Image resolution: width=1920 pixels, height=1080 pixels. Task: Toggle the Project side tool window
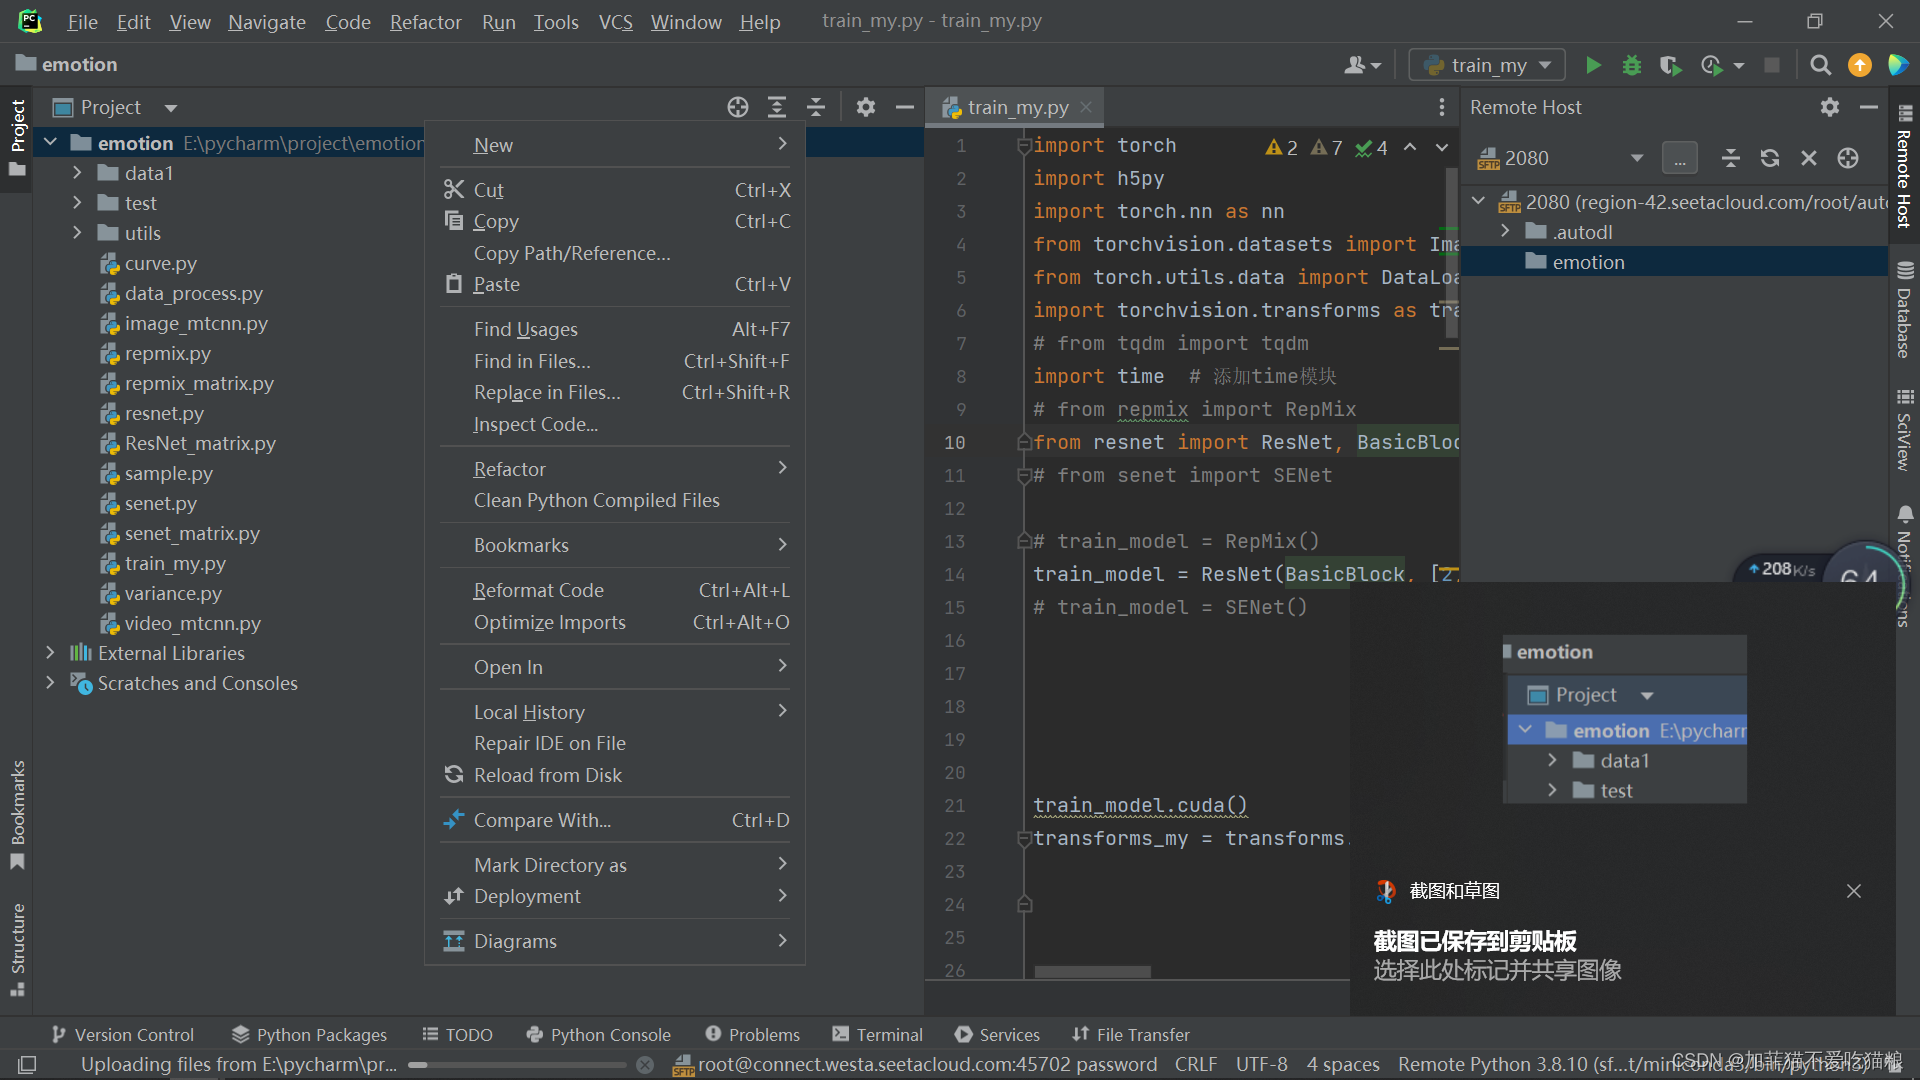tap(17, 137)
